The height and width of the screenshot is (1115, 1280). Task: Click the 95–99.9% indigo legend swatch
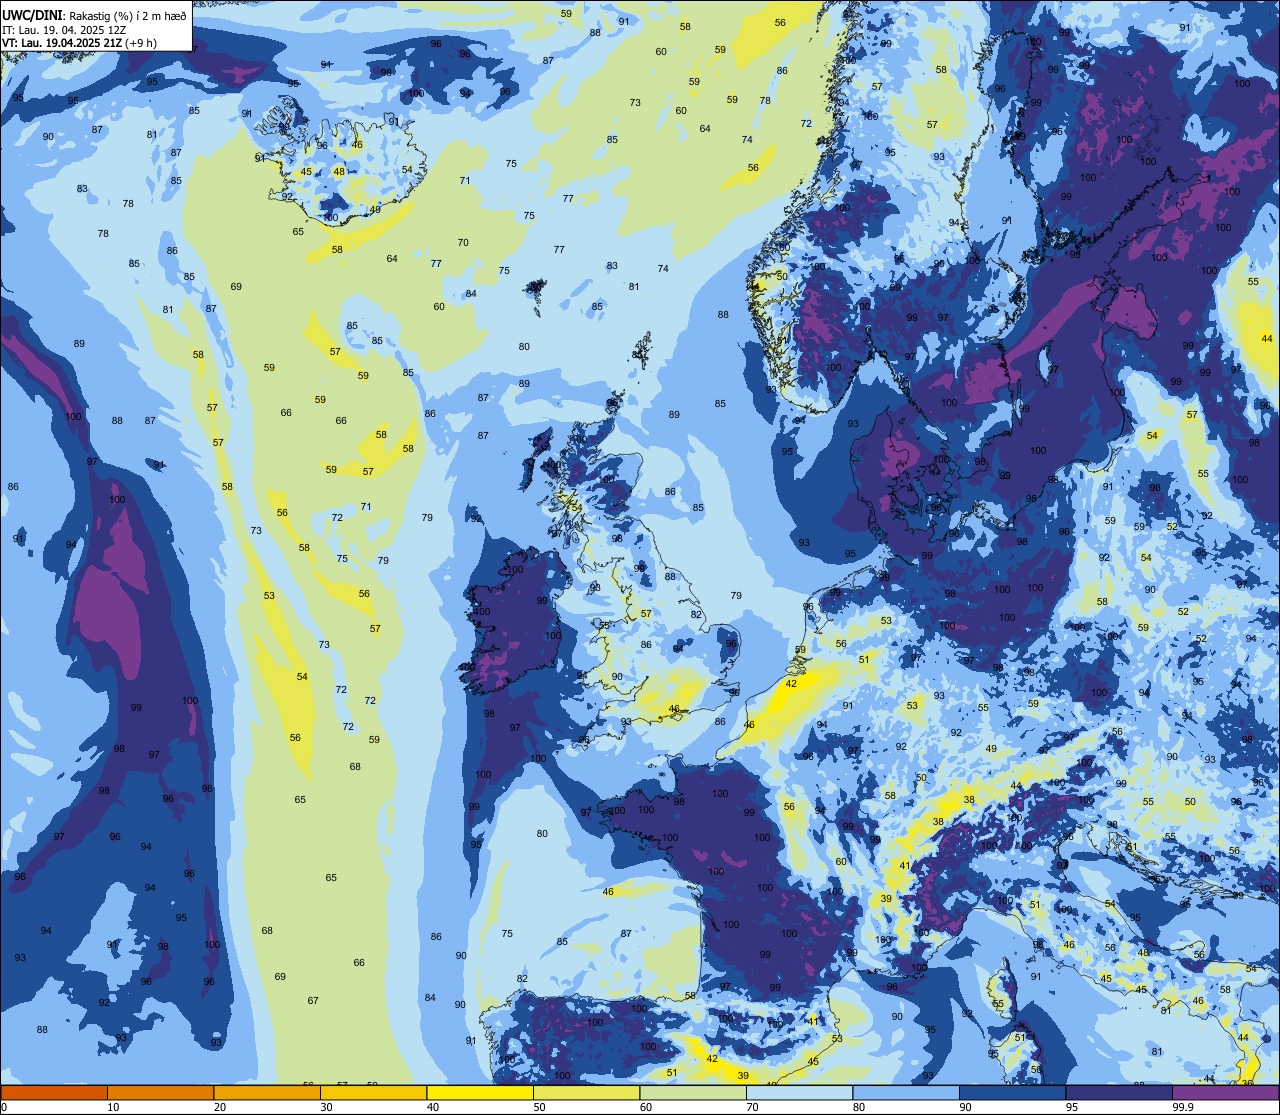[x=1119, y=1092]
